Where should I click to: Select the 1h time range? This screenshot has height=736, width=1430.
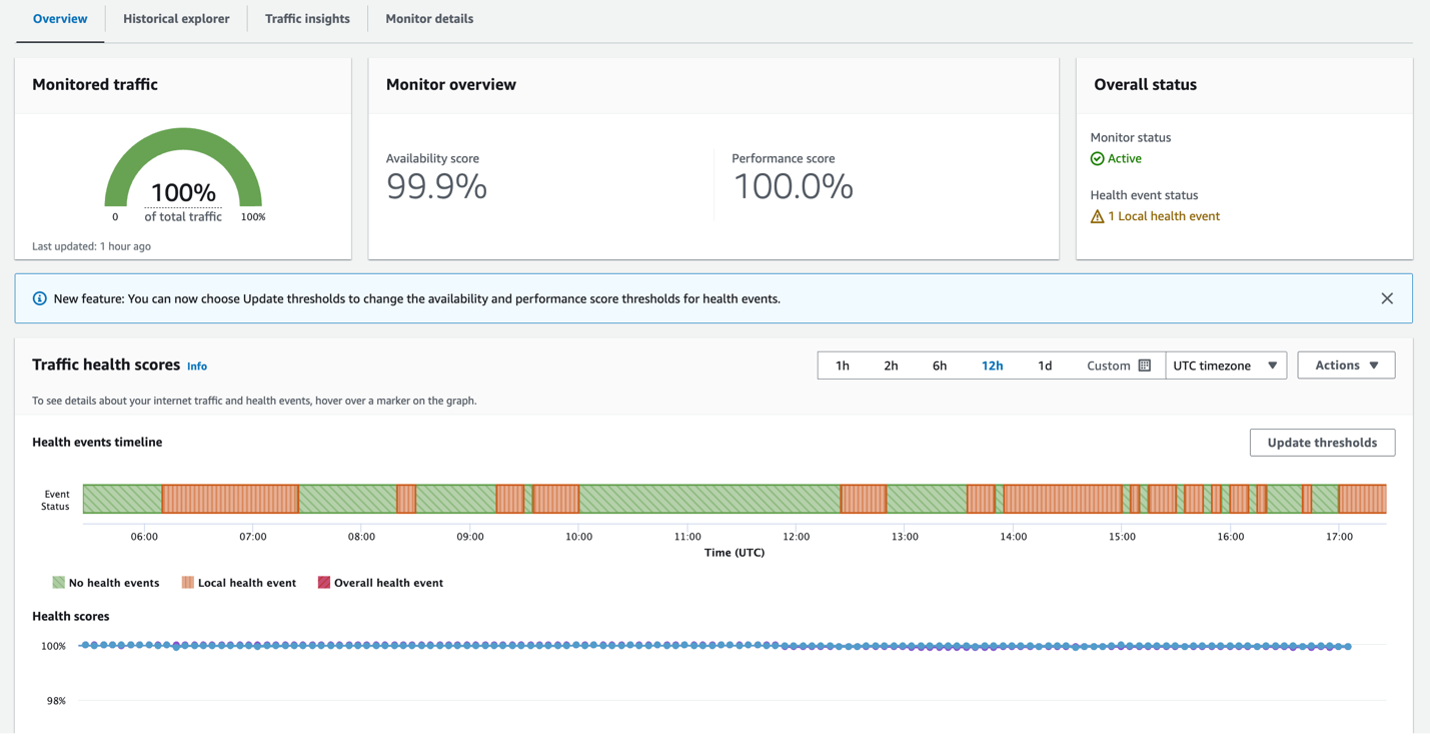842,365
